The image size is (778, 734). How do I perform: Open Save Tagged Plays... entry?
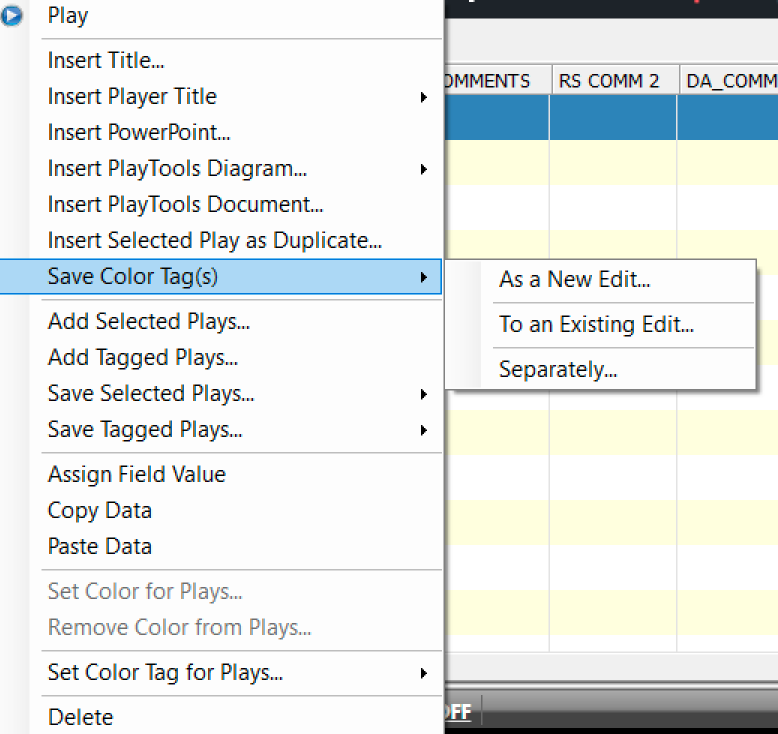(145, 430)
